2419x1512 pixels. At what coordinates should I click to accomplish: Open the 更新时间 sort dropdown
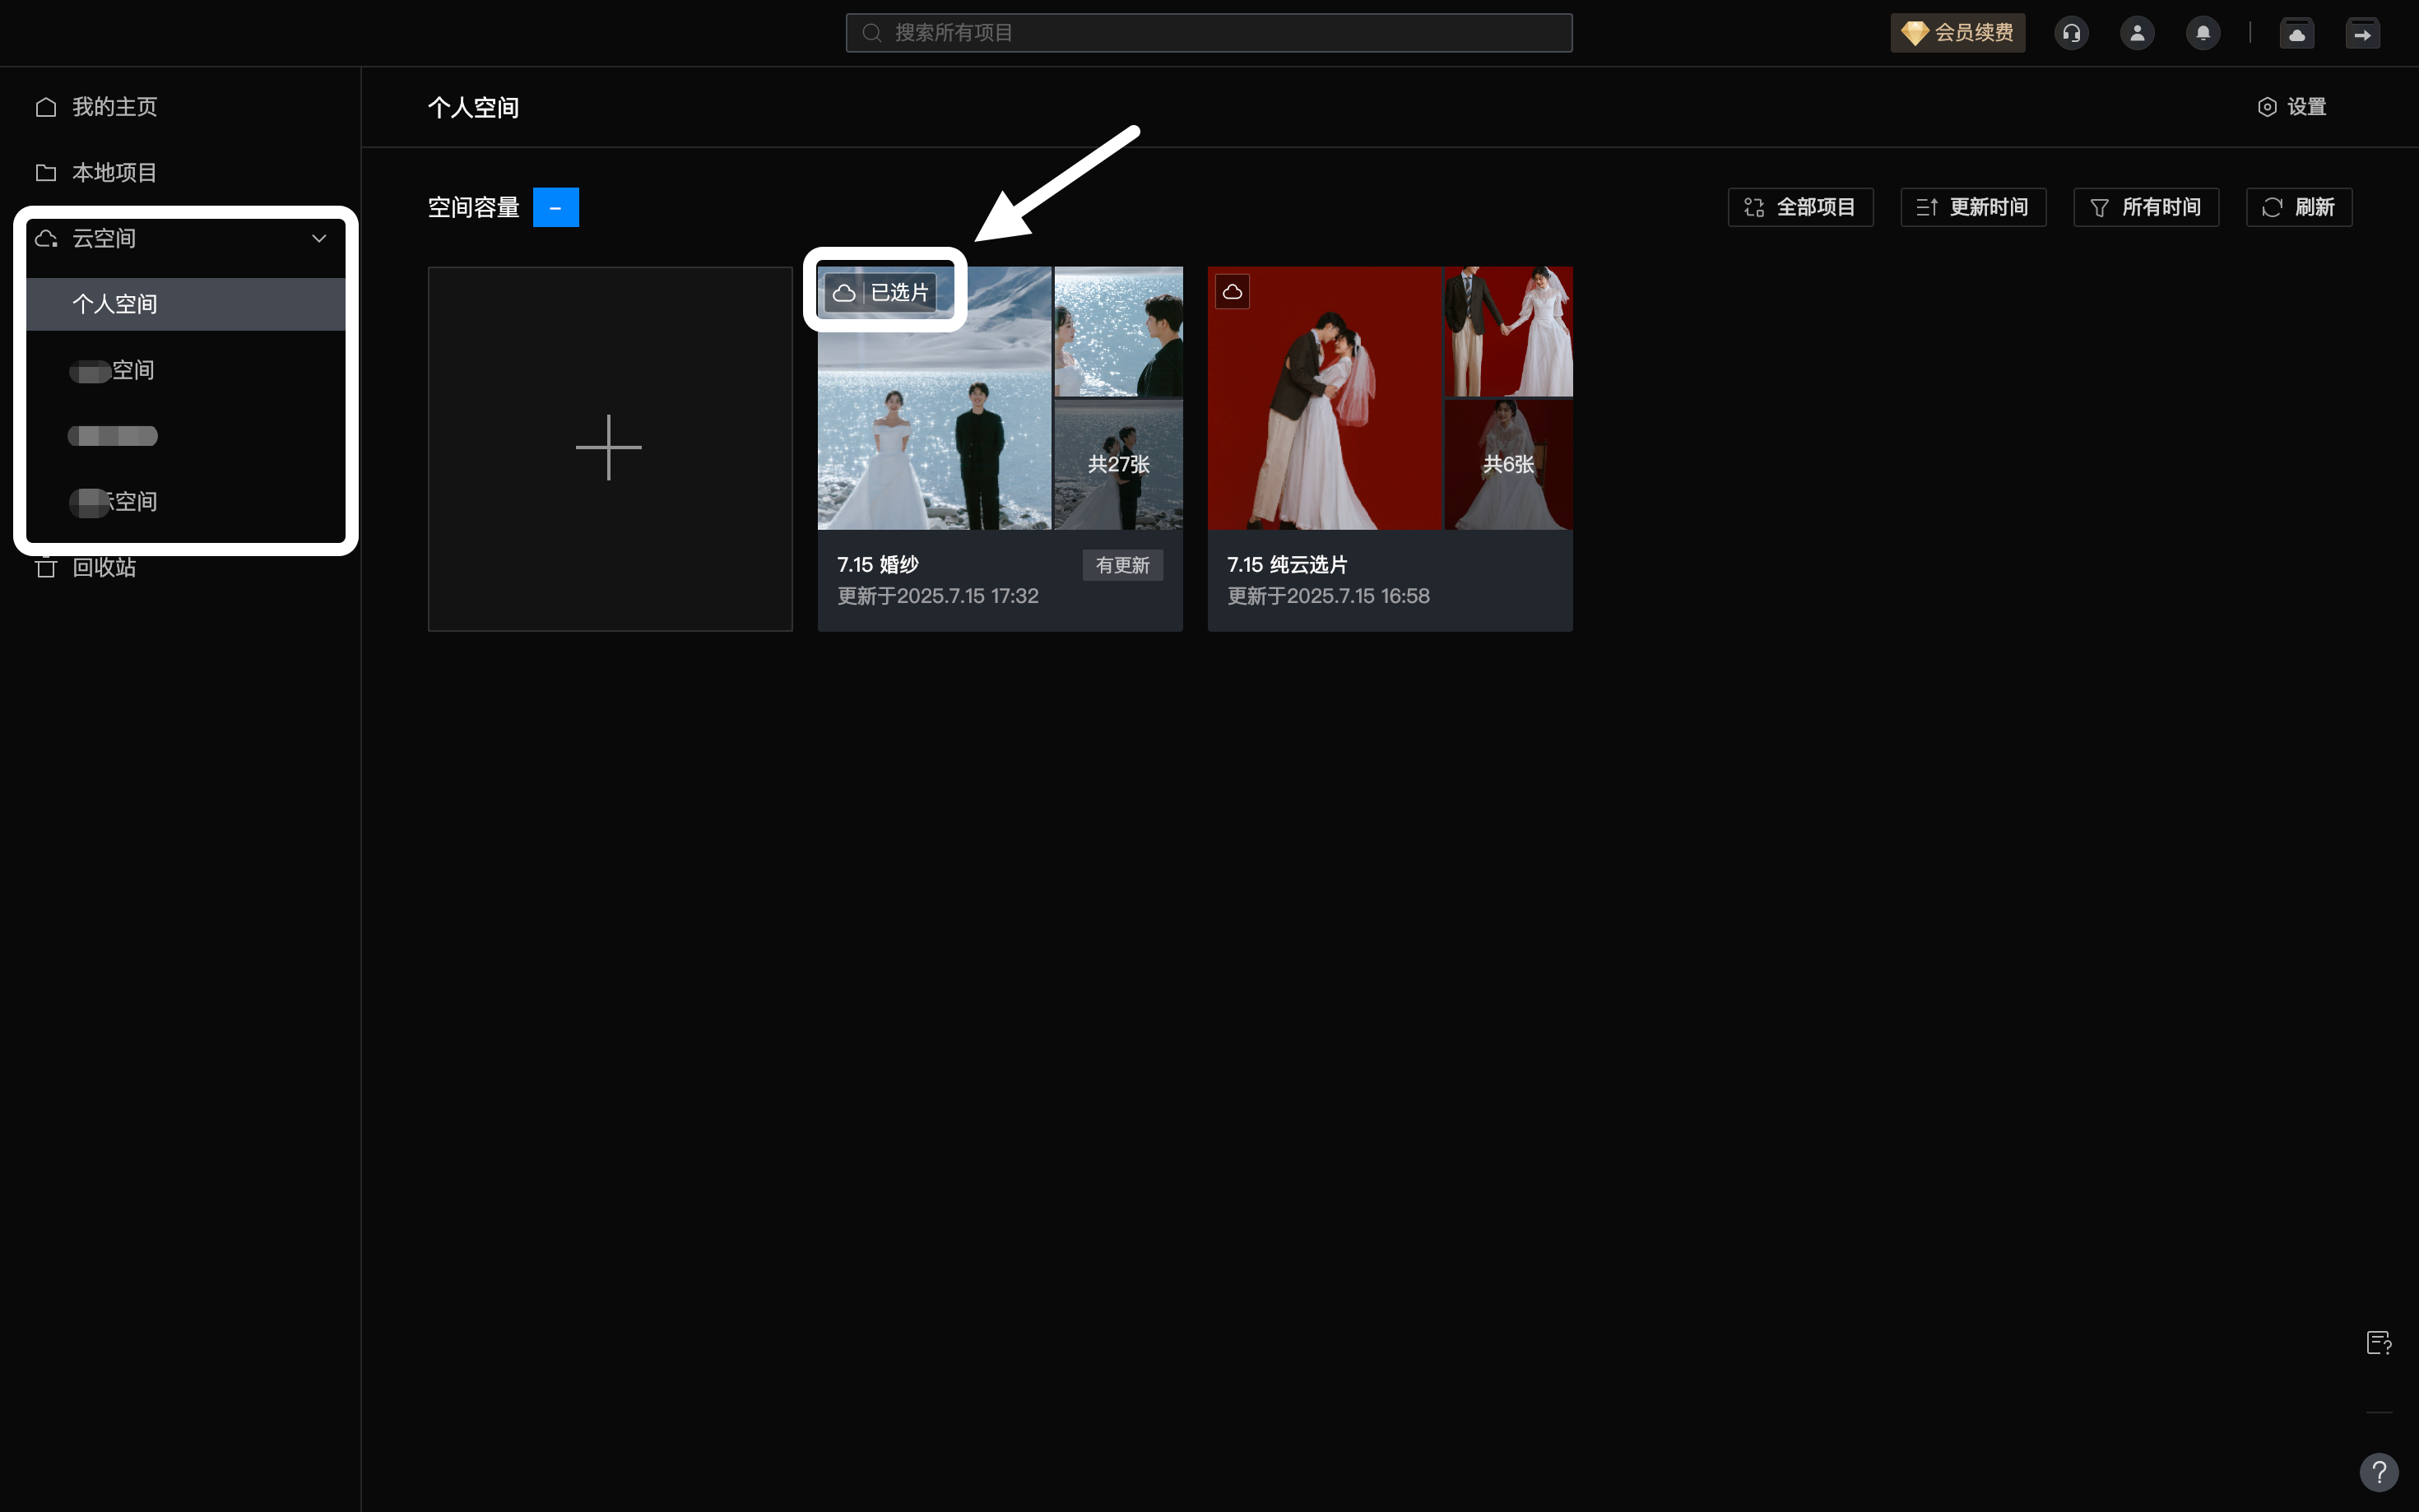[x=1973, y=207]
